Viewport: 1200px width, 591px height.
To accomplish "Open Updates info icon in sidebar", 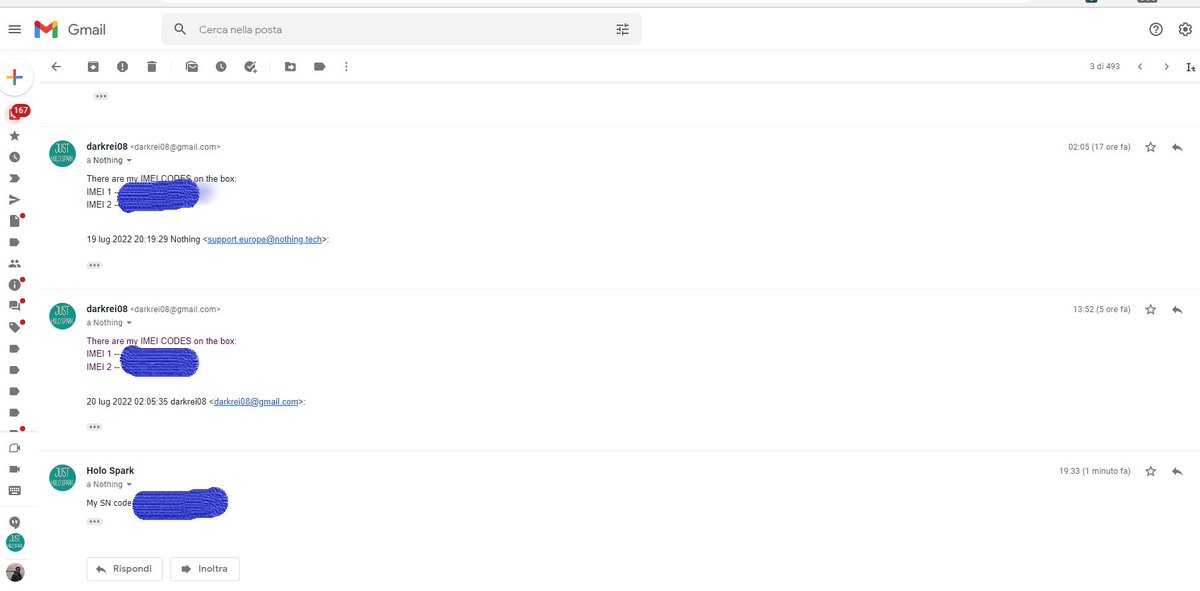I will point(14,284).
